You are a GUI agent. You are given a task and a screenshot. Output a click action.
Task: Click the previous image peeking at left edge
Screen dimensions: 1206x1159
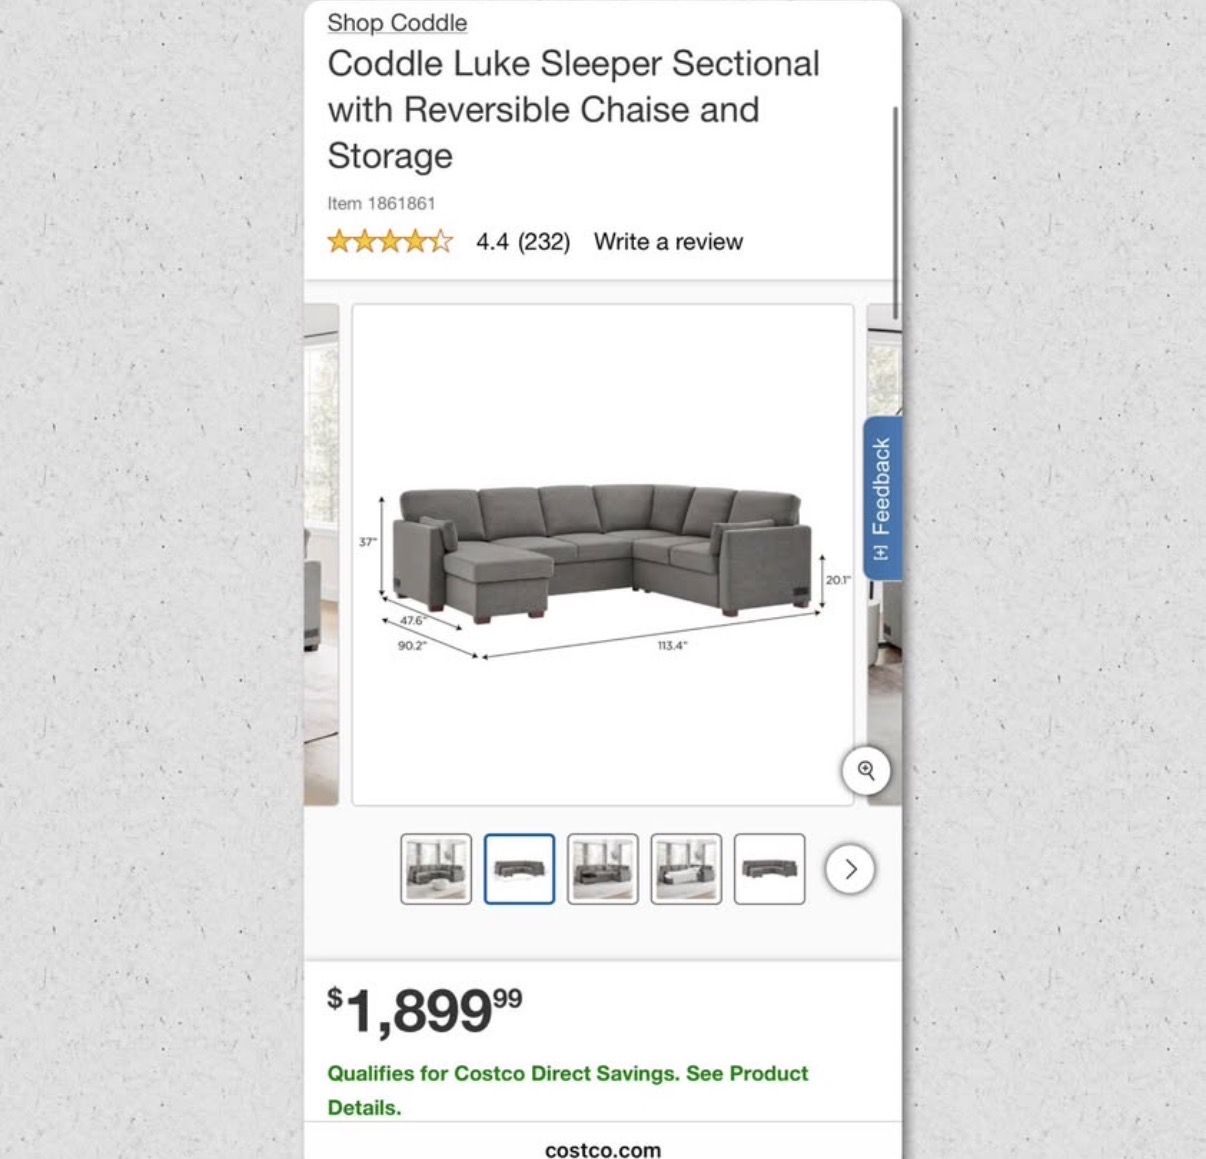(321, 555)
